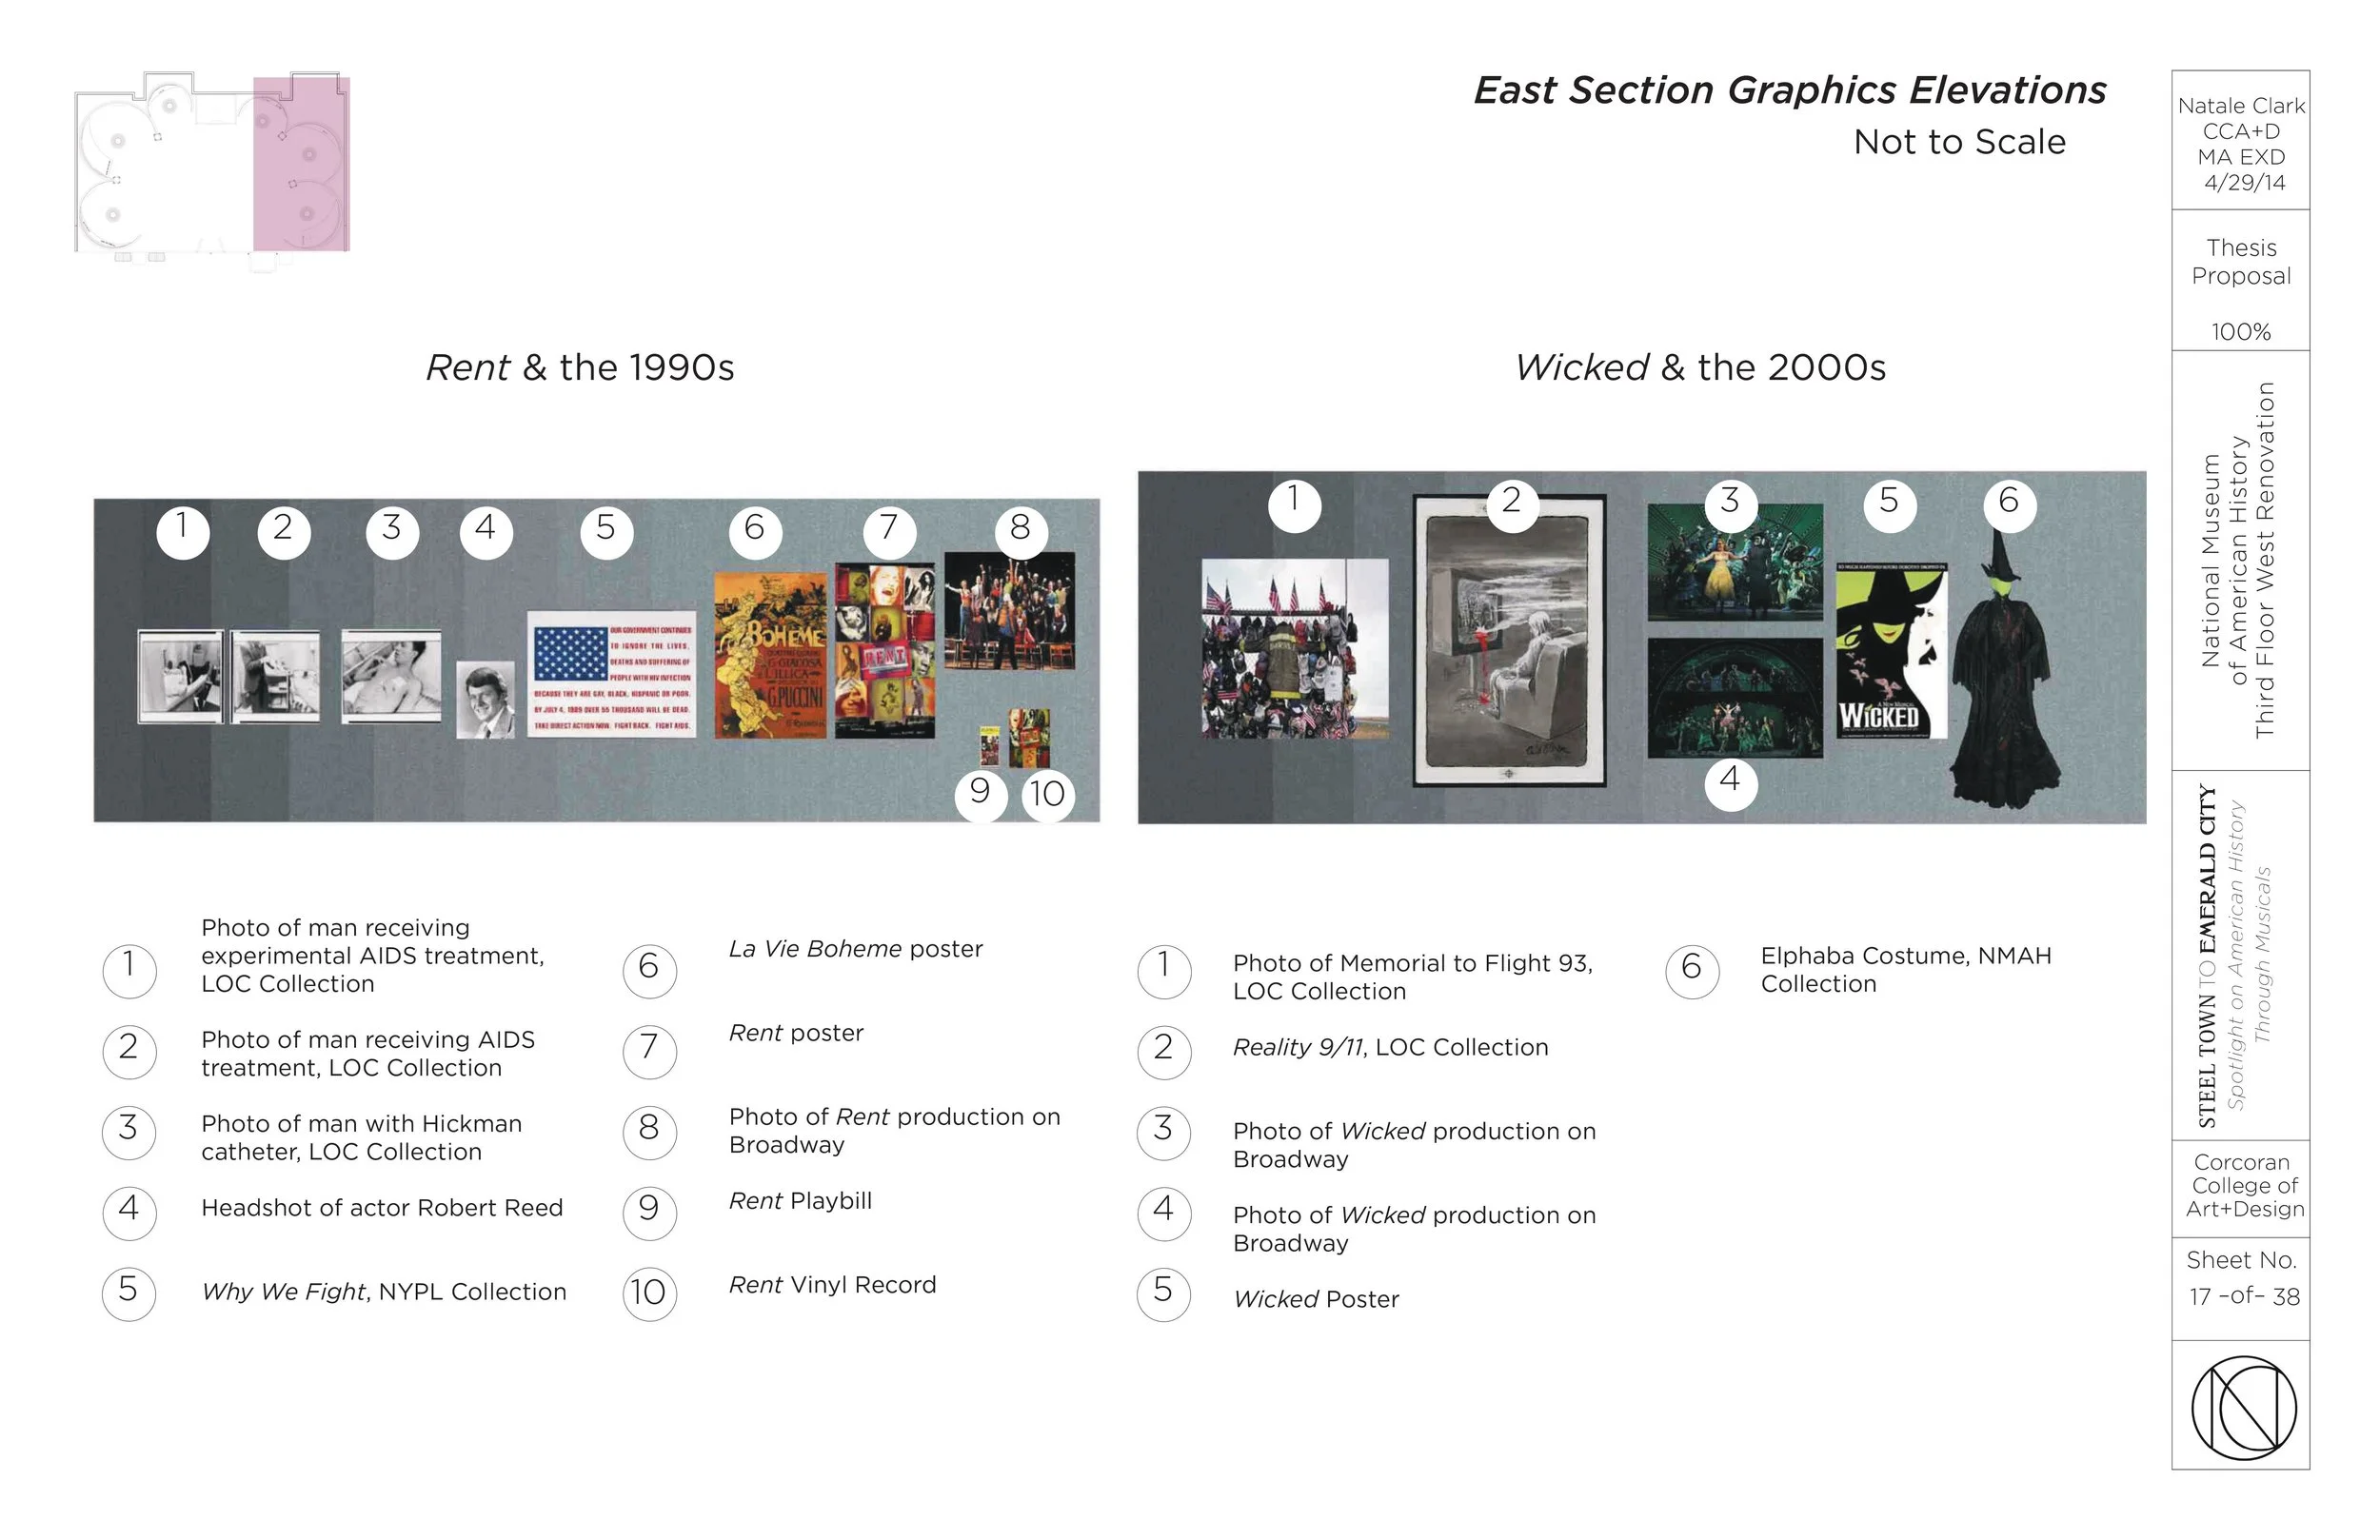Screen dimensions: 2380x1540
Task: Click legend circle 6 beside Elphaba Costume
Action: point(1692,970)
